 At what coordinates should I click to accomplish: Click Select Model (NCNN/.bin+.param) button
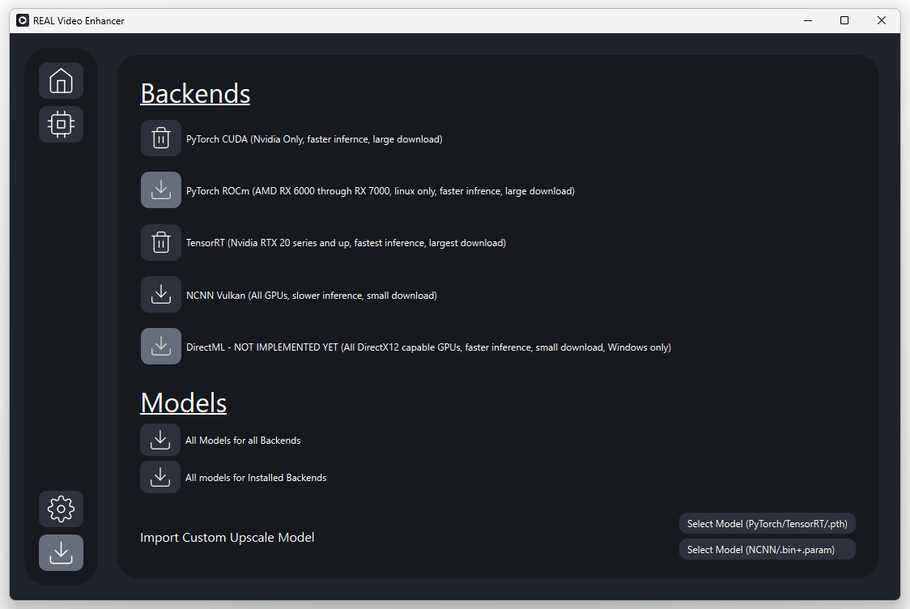(x=767, y=550)
